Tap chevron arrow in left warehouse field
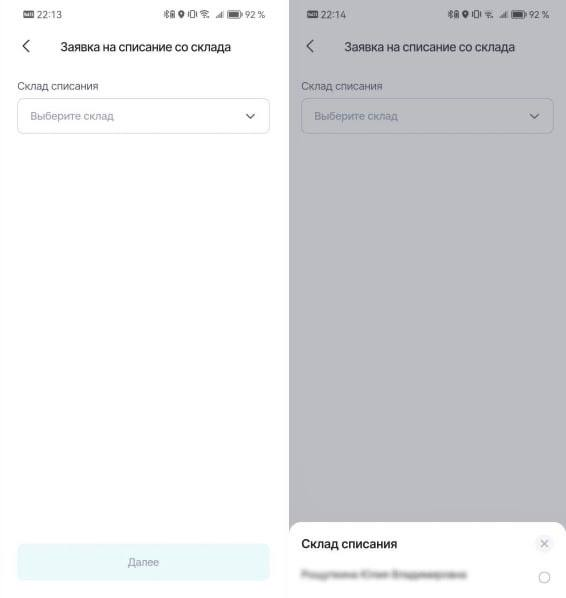566x598 pixels. 250,116
